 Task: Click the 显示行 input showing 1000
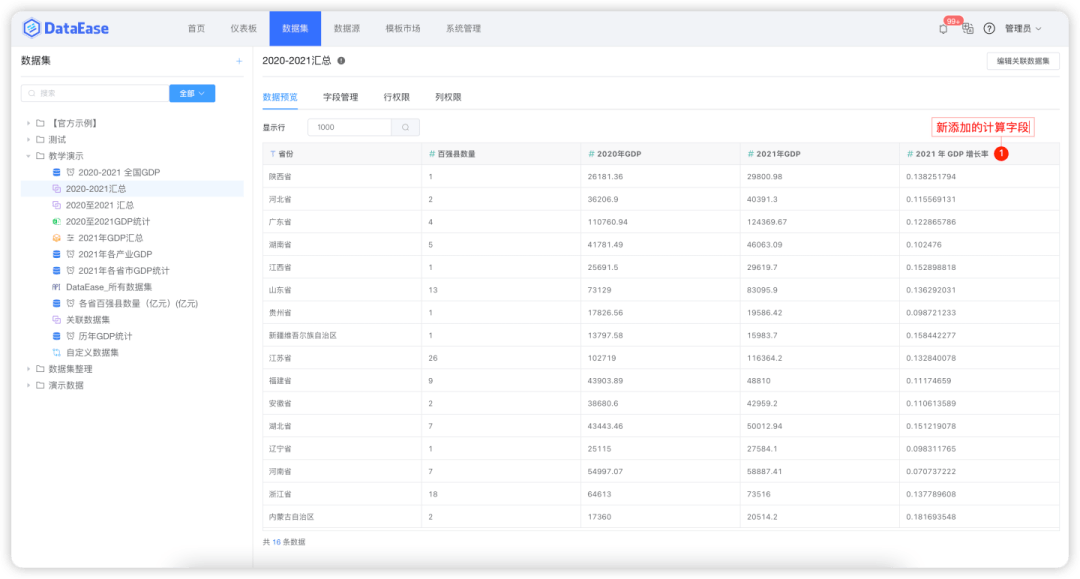pyautogui.click(x=350, y=128)
